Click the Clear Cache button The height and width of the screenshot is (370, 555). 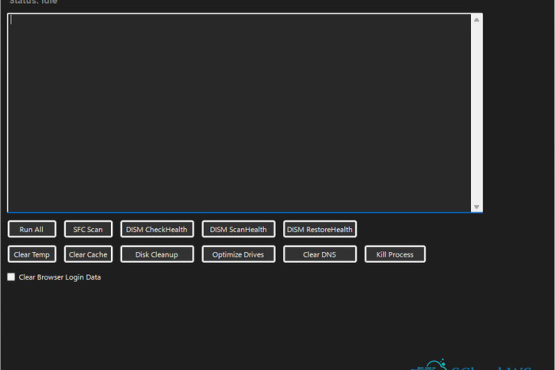coord(88,254)
